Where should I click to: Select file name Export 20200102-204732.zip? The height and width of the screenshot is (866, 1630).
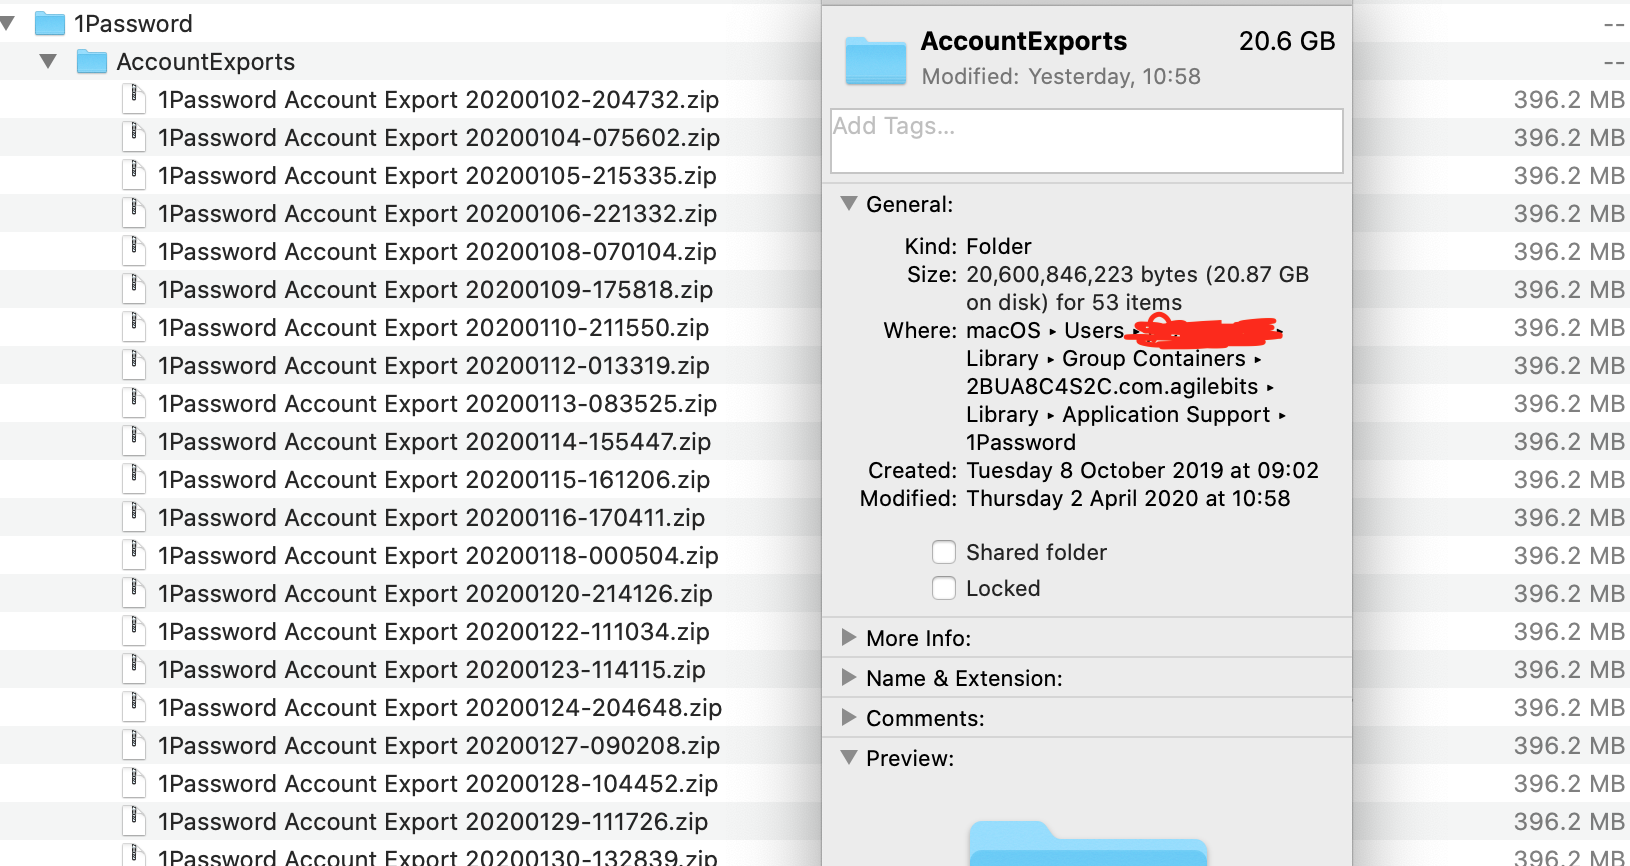coord(439,100)
